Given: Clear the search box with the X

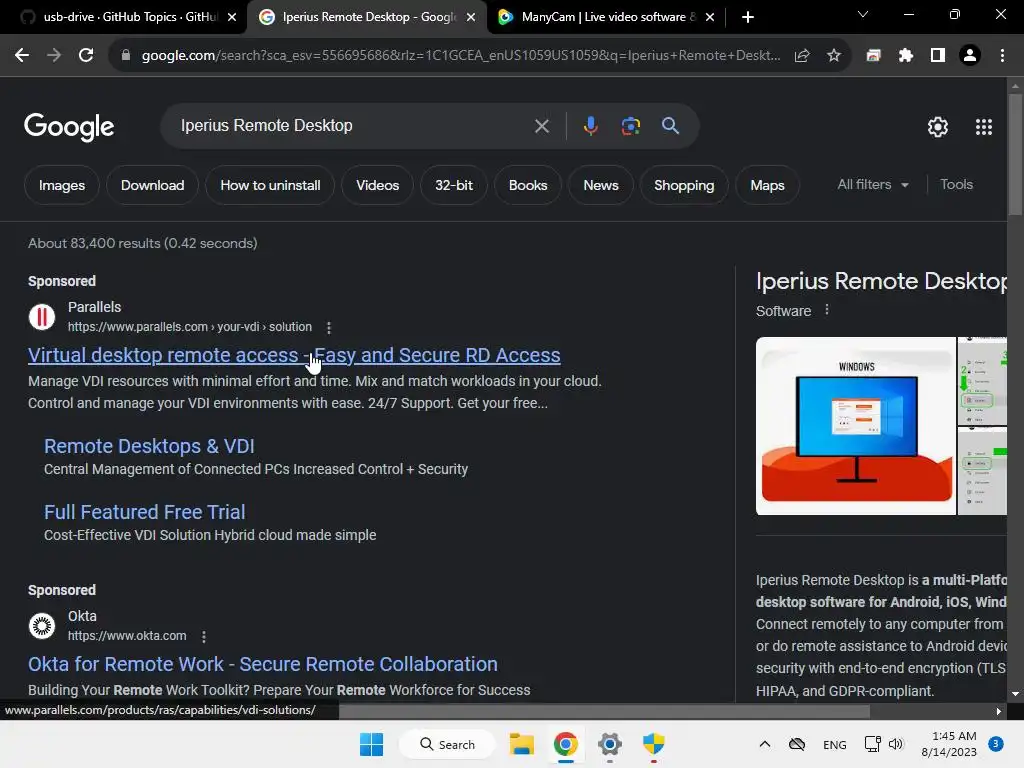Looking at the screenshot, I should pos(541,126).
